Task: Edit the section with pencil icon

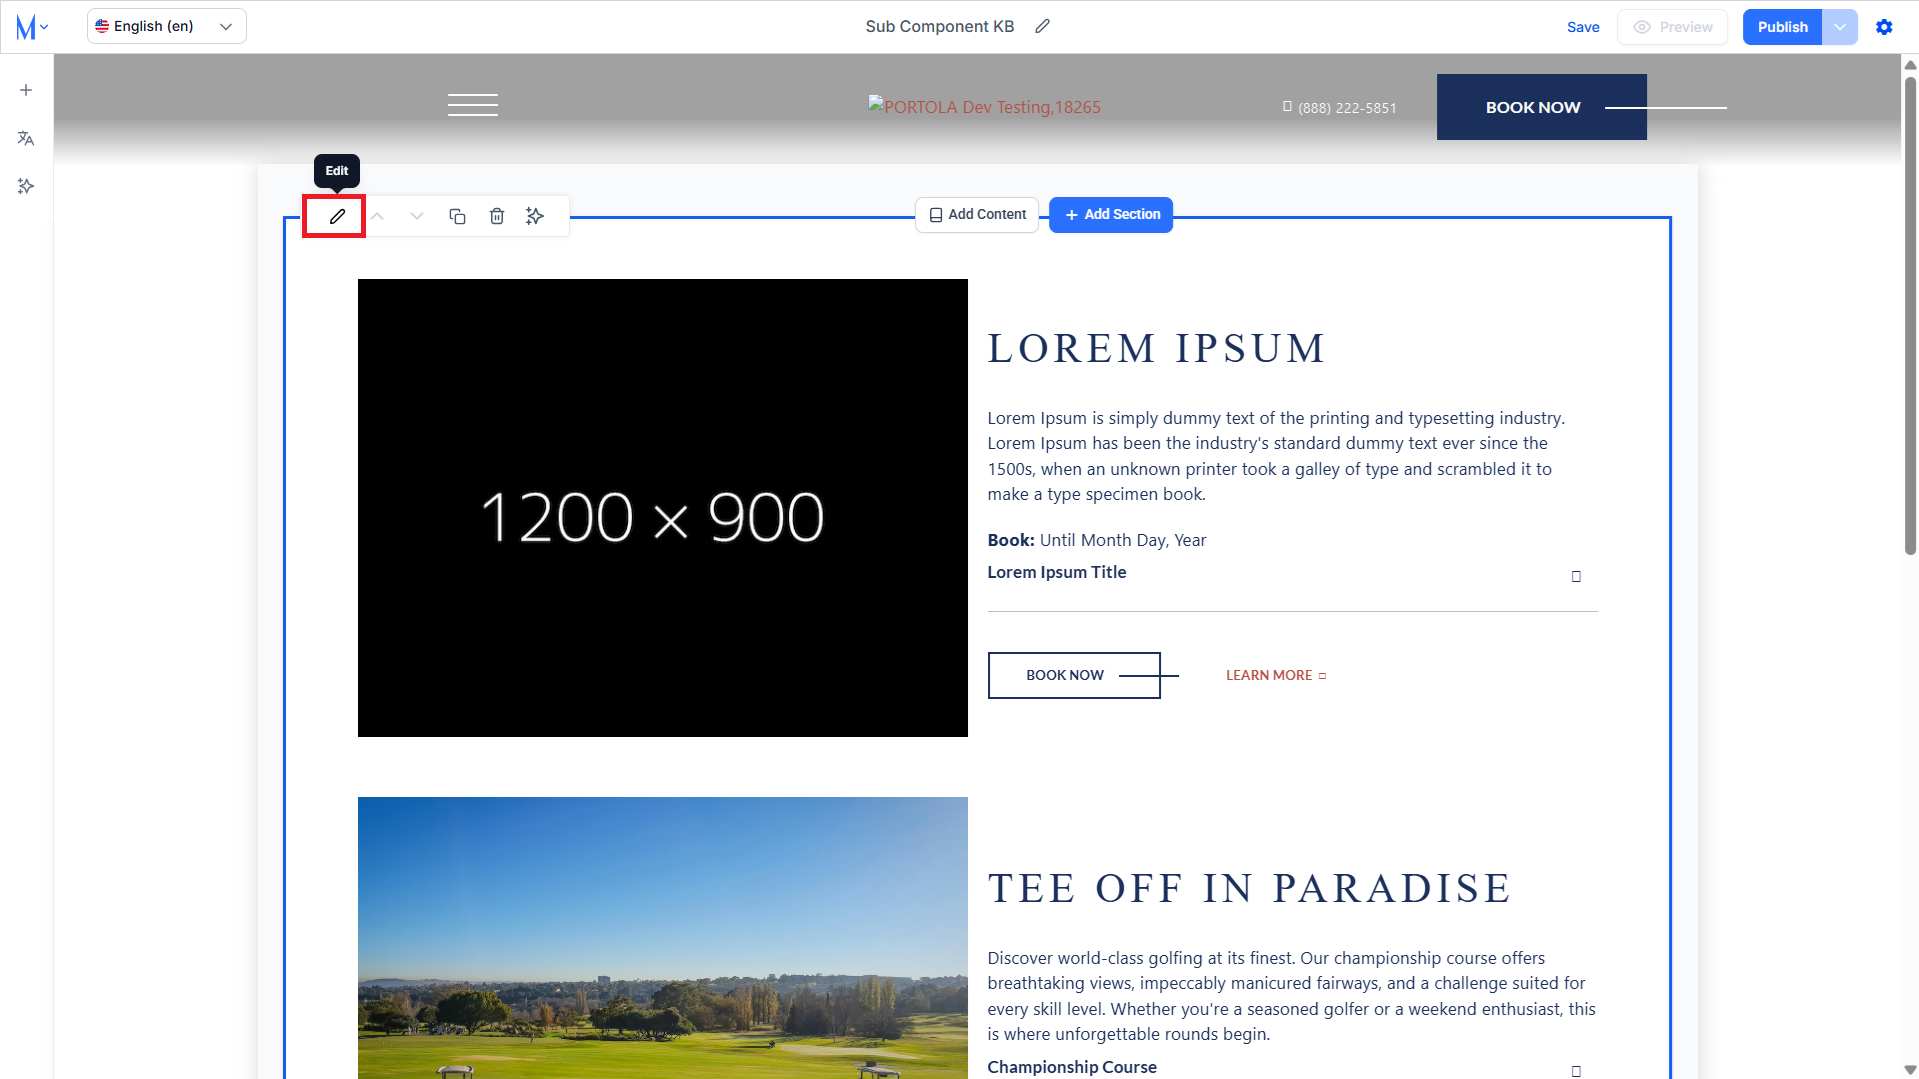Action: pyautogui.click(x=337, y=216)
